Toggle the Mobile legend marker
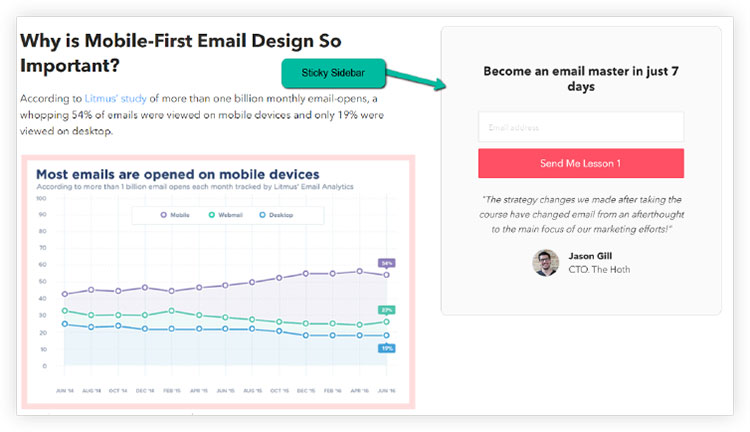Viewport: 750px width, 432px height. 164,215
